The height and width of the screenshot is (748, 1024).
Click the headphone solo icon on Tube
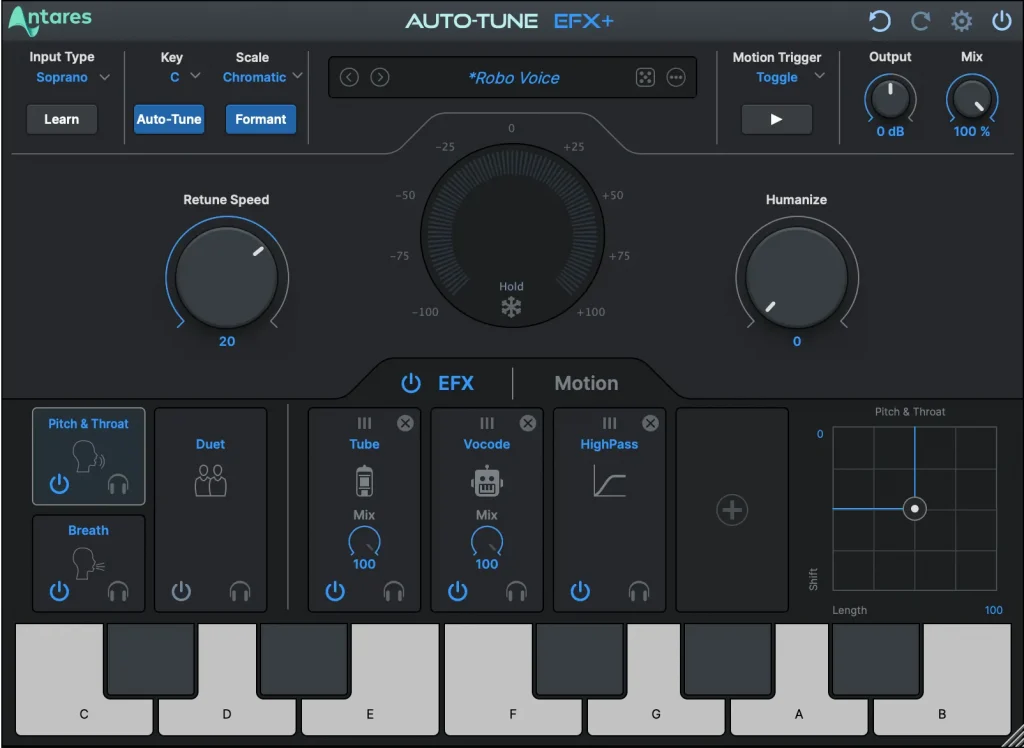coord(394,591)
